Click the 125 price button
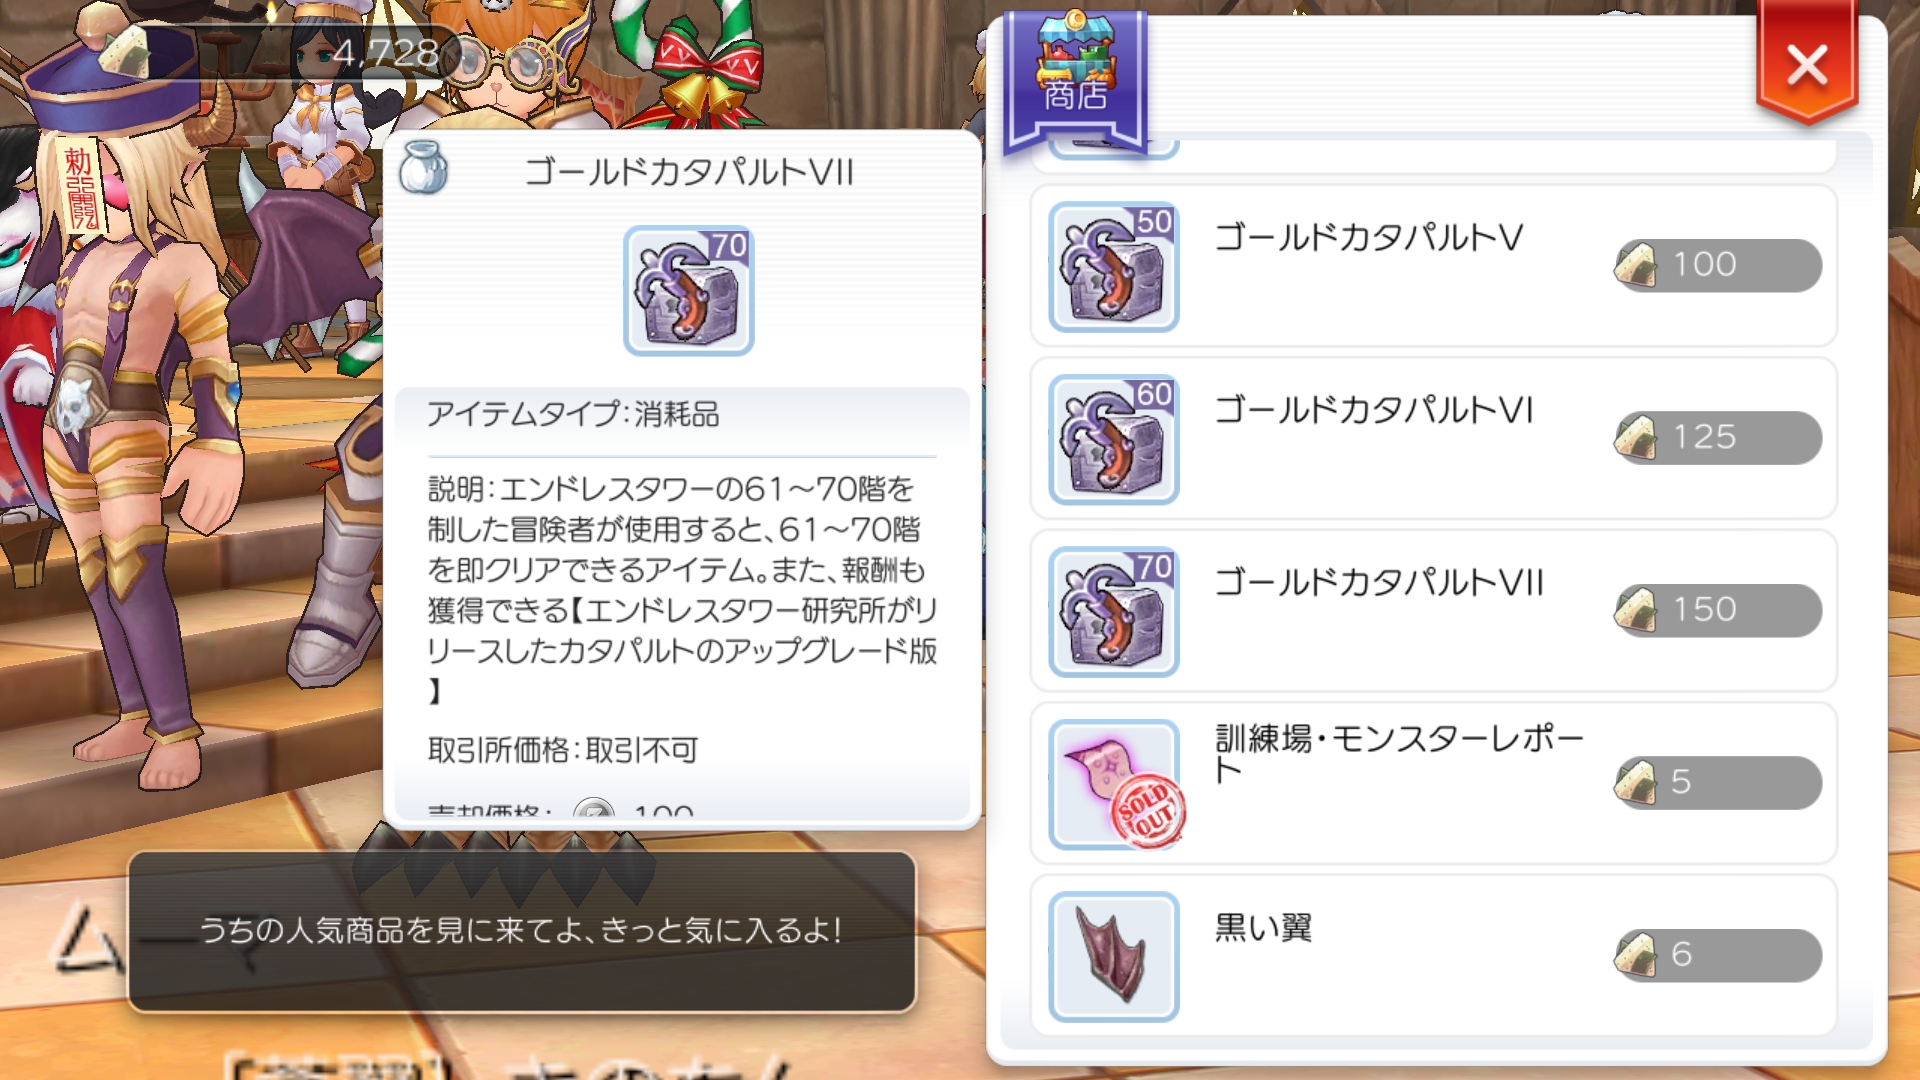 click(1718, 437)
